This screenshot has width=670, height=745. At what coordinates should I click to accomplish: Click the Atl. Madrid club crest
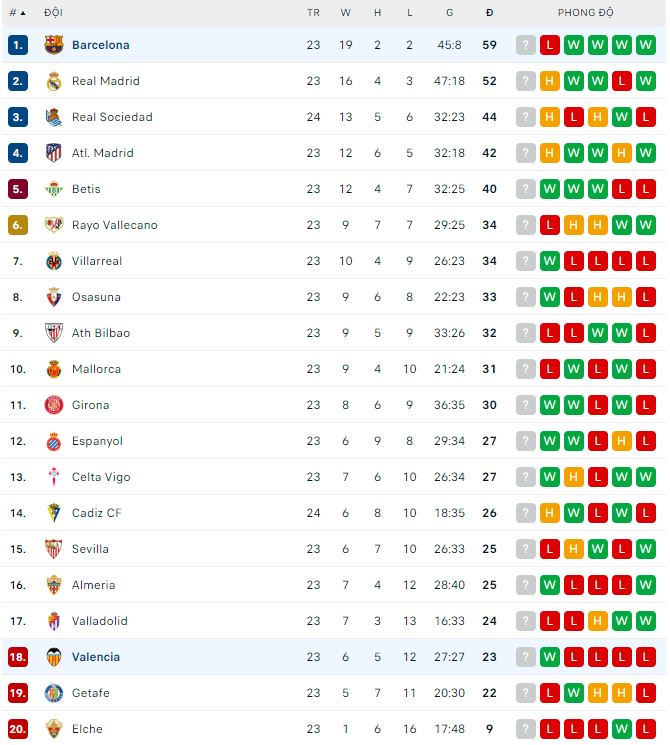coord(54,153)
